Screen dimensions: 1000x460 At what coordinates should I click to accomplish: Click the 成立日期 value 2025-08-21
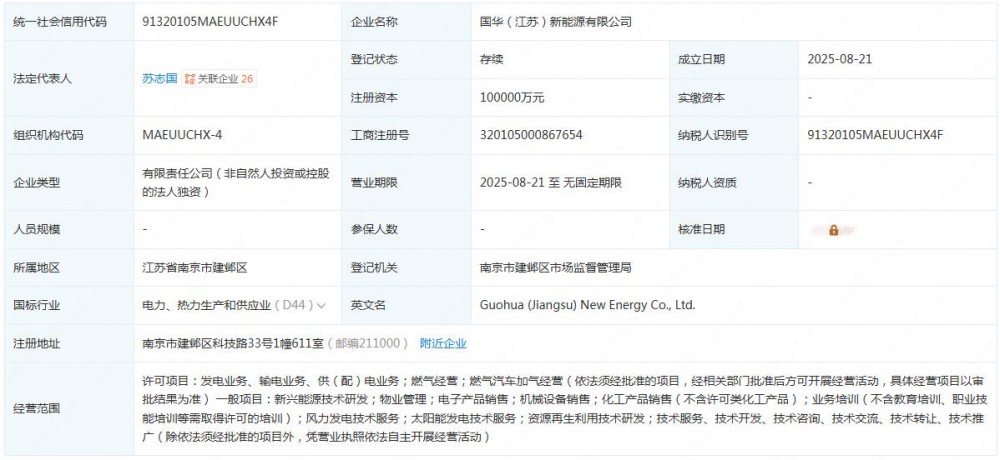click(839, 60)
